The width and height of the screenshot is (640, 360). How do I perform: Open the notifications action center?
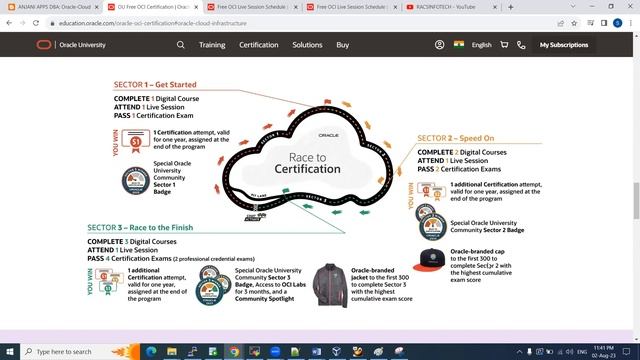(627, 351)
